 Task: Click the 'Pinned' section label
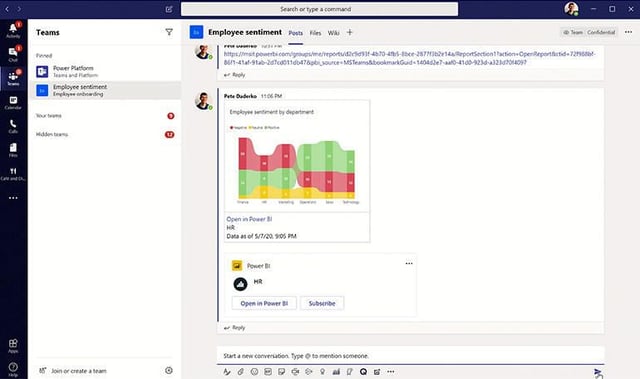point(44,55)
